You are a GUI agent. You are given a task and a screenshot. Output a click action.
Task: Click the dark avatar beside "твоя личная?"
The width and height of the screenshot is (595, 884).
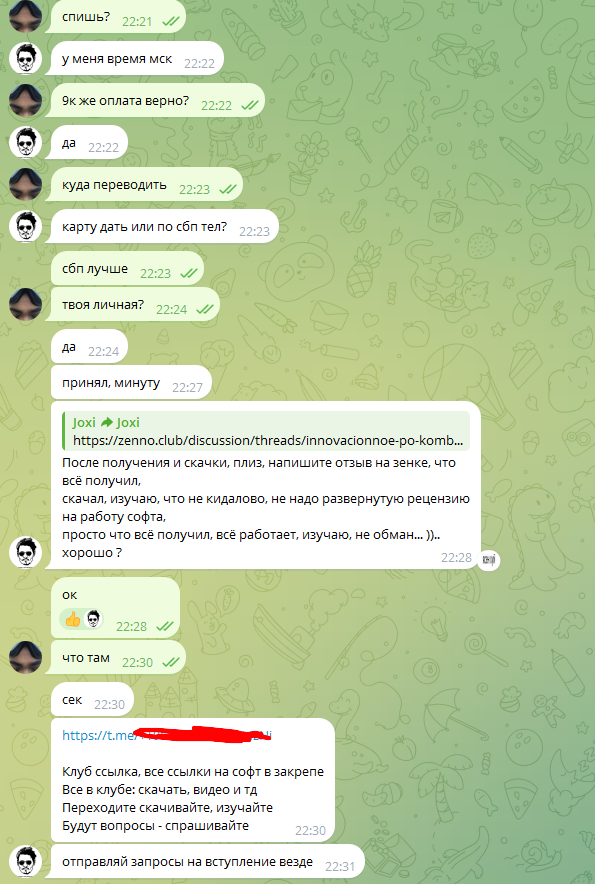pyautogui.click(x=25, y=304)
